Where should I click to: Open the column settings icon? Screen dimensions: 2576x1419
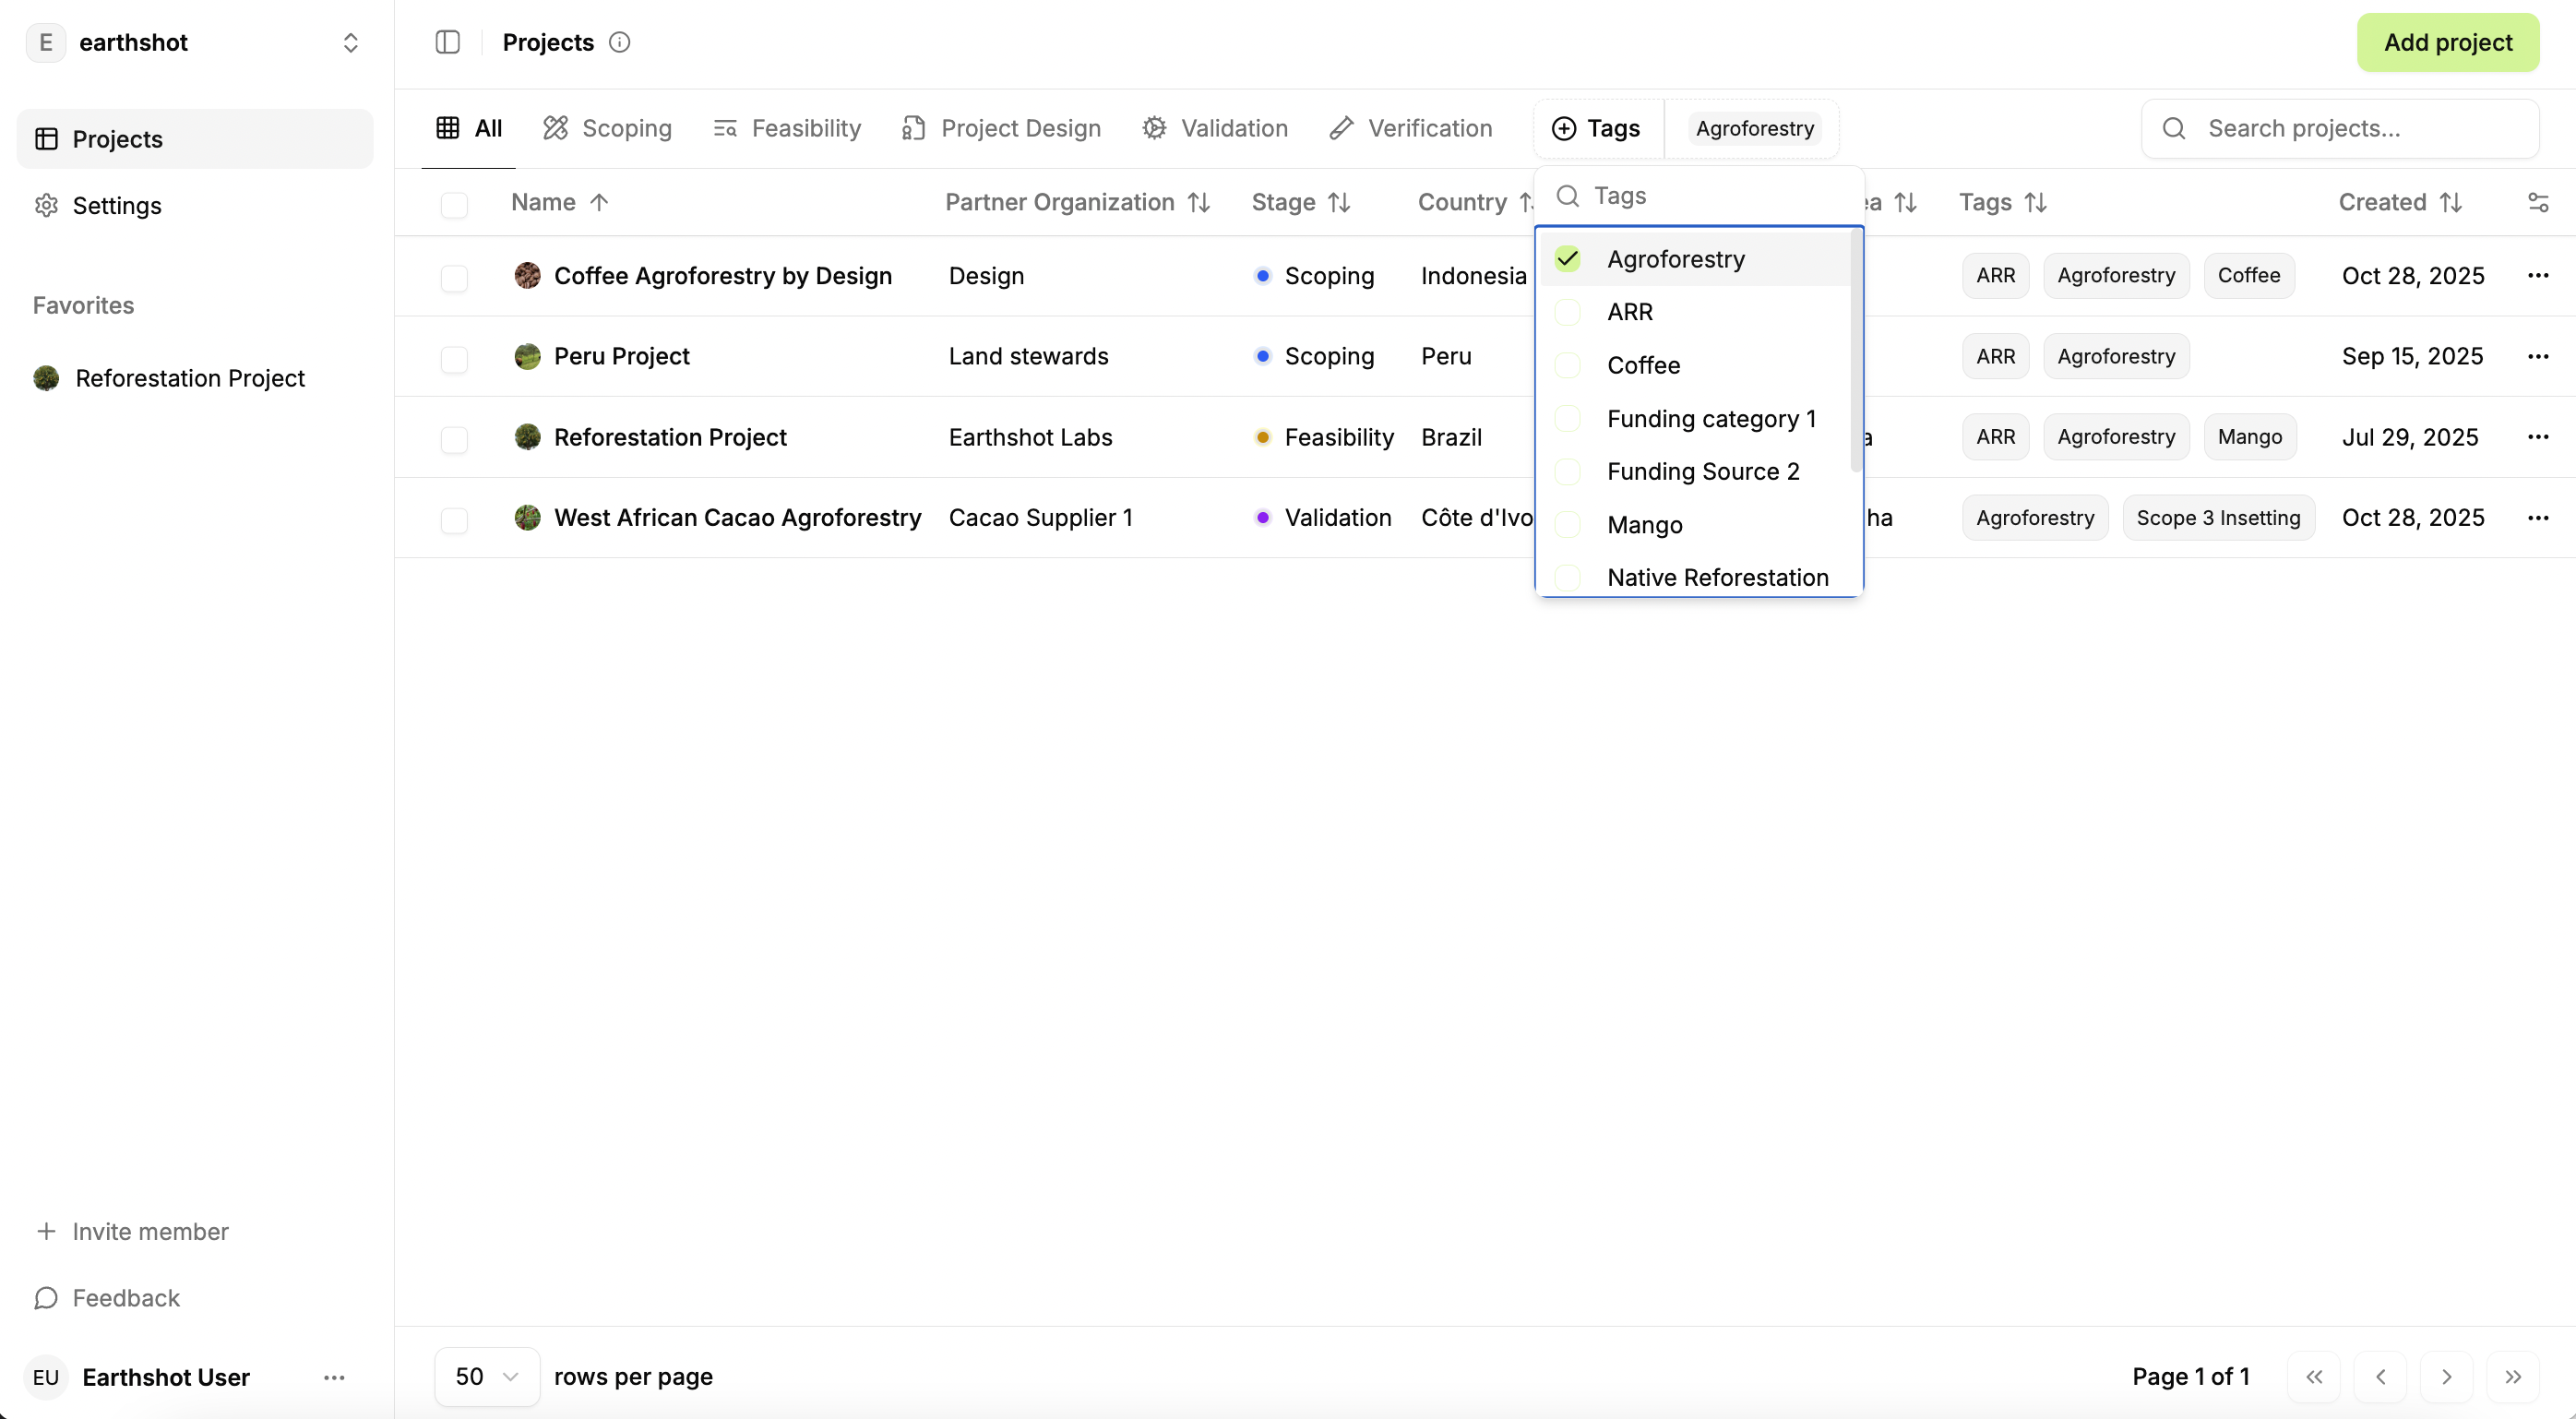point(2537,203)
